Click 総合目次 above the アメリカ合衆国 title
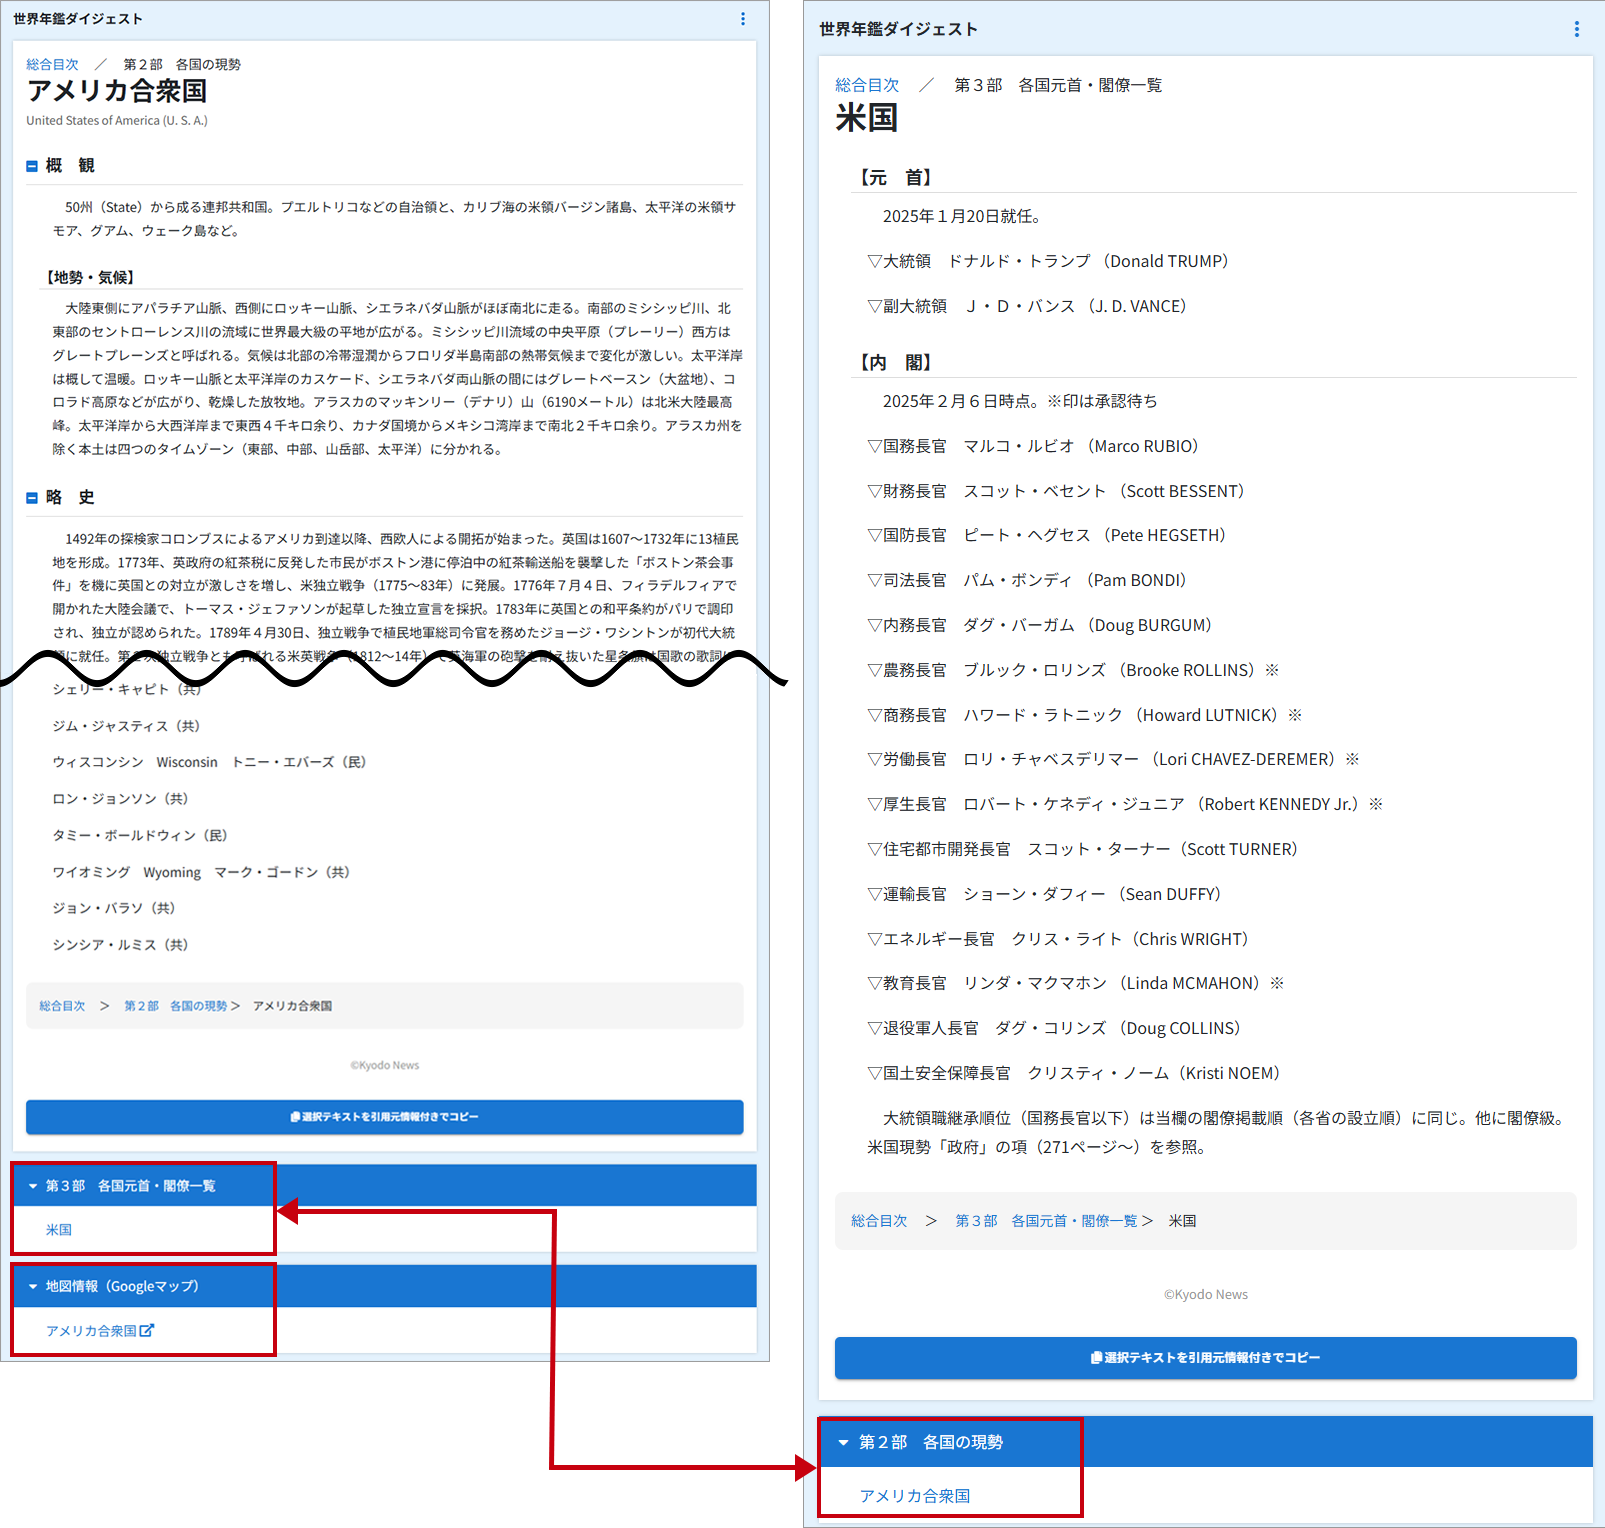The width and height of the screenshot is (1605, 1528). pos(52,64)
